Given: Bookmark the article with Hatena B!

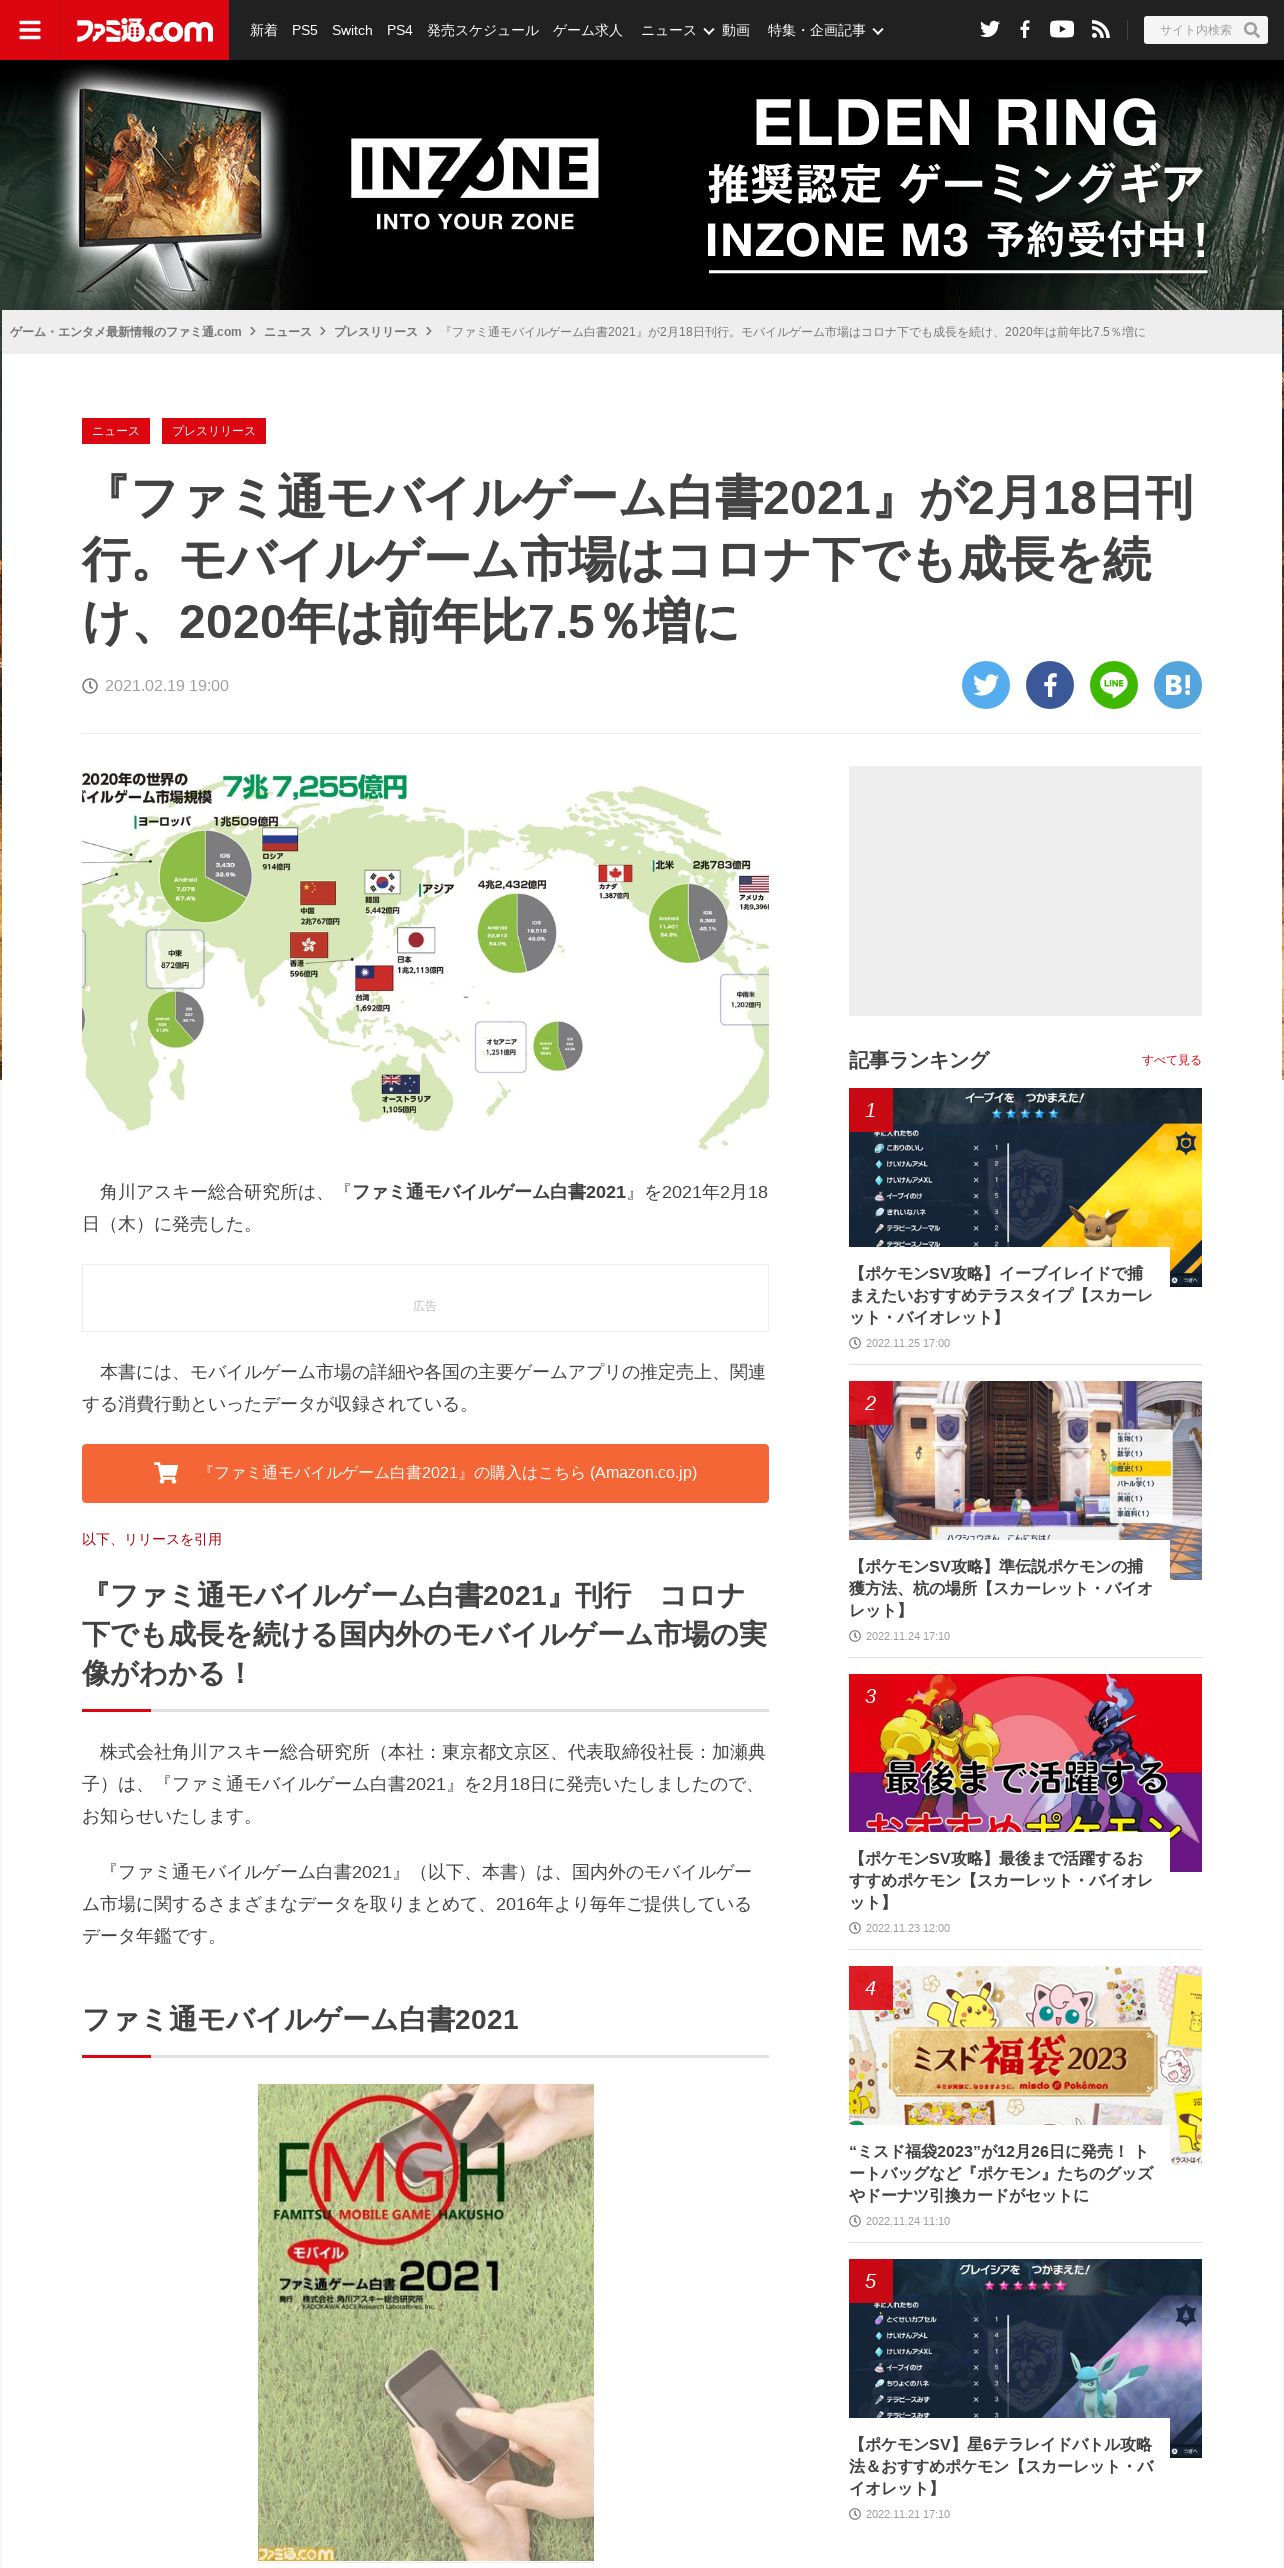Looking at the screenshot, I should pyautogui.click(x=1178, y=685).
